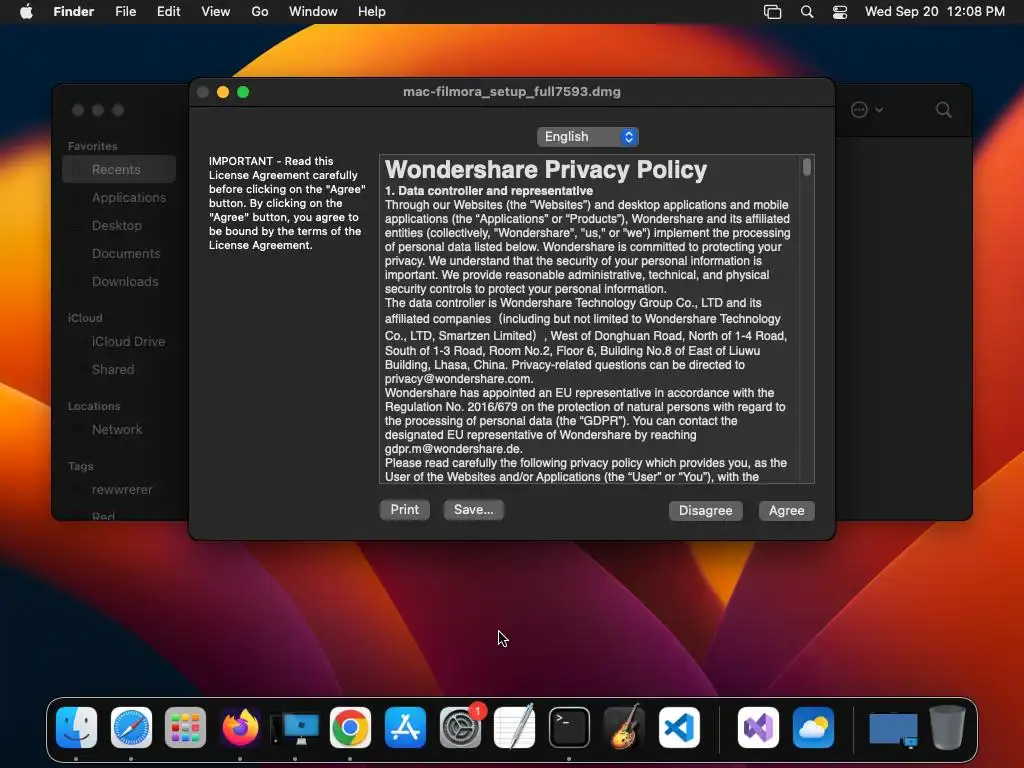Image resolution: width=1024 pixels, height=768 pixels.
Task: Minimize the license agreement window
Action: pyautogui.click(x=223, y=92)
